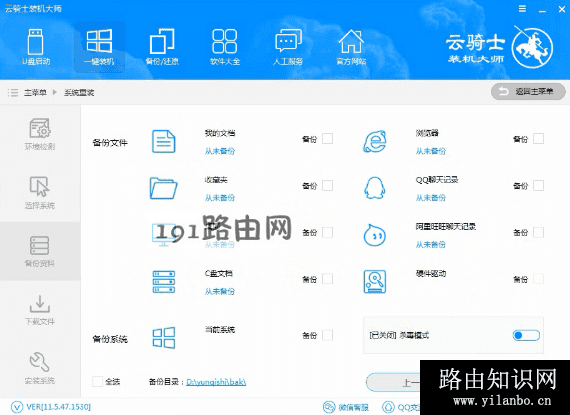Check the 备份 box for 当前系统
The image size is (570, 415).
click(x=328, y=335)
